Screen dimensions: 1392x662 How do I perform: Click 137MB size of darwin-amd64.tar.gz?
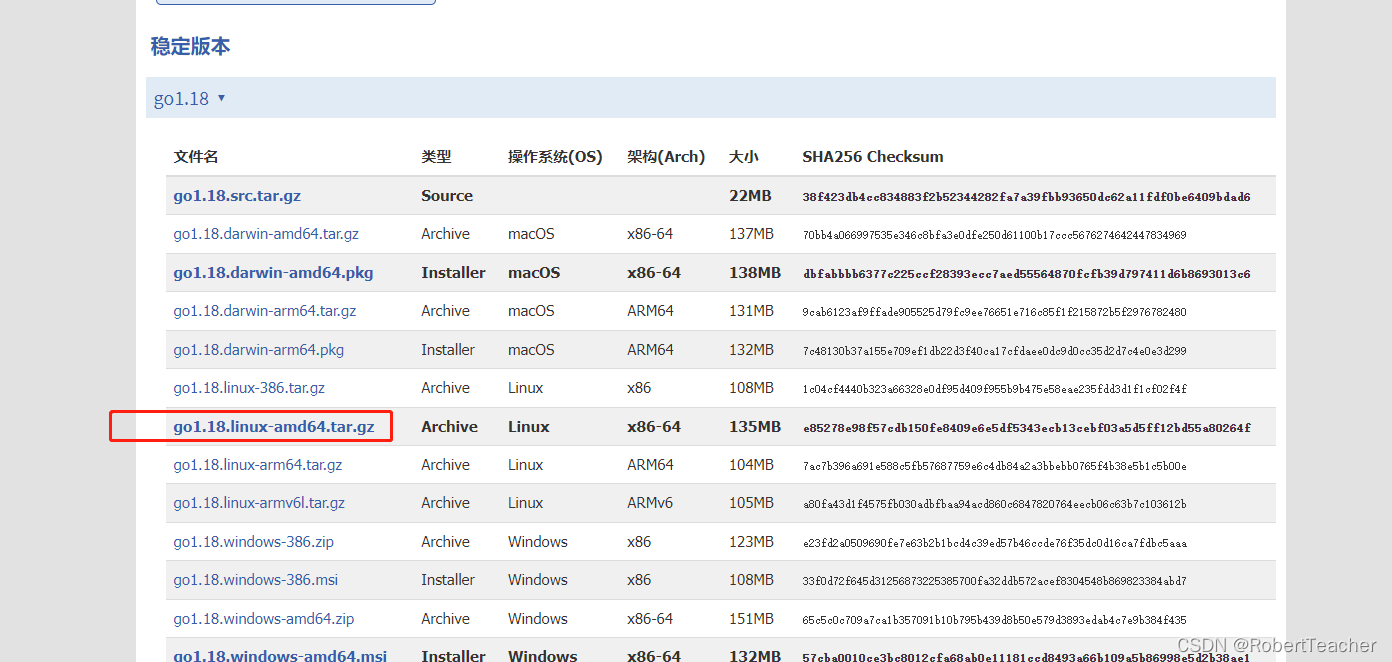[x=752, y=234]
